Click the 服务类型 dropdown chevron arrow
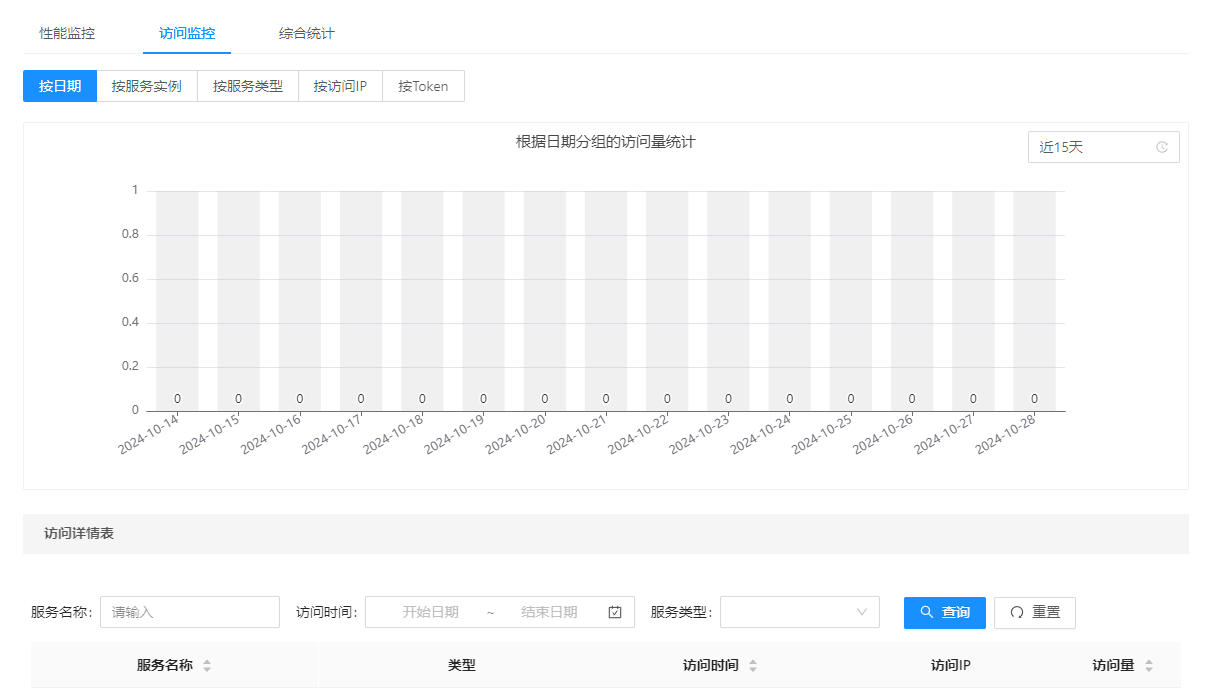 [x=862, y=612]
